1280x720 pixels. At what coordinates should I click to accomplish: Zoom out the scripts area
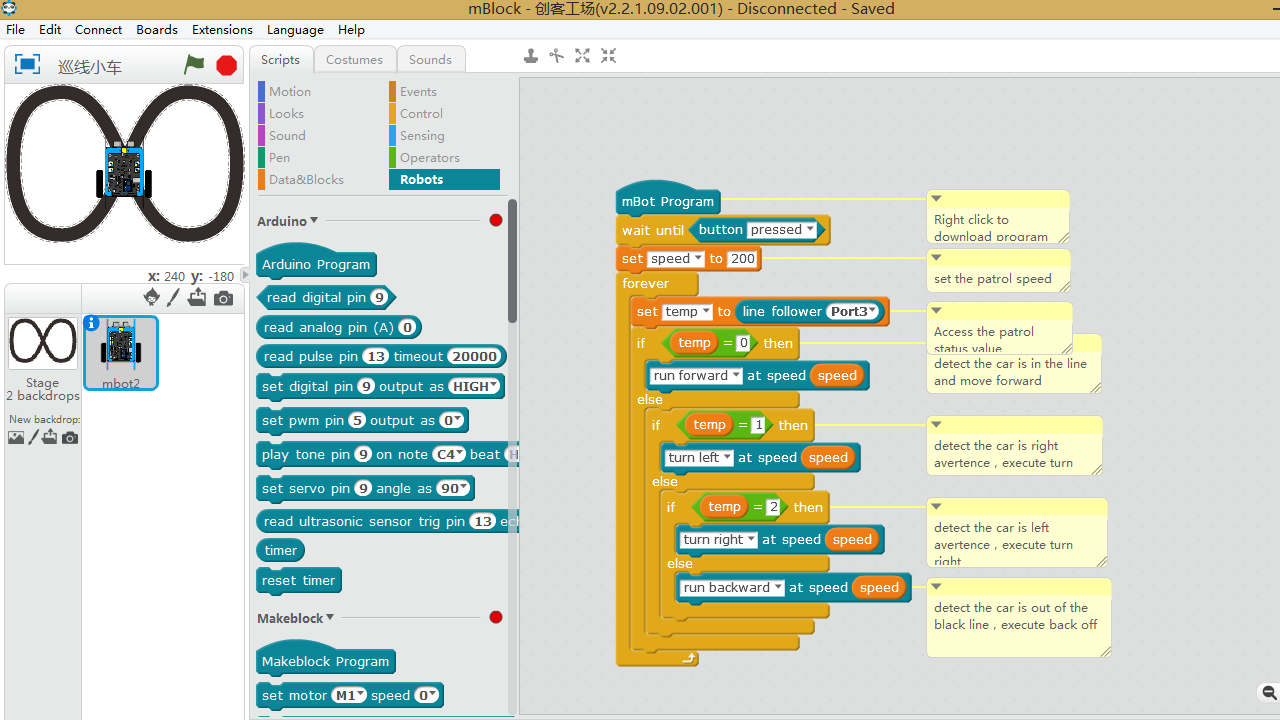[x=1269, y=693]
